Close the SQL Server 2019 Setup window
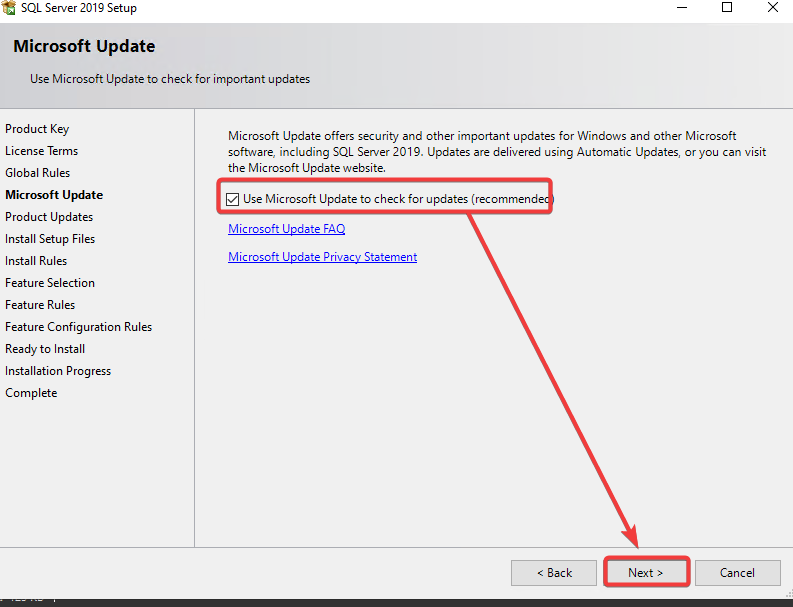The image size is (793, 607). (773, 8)
